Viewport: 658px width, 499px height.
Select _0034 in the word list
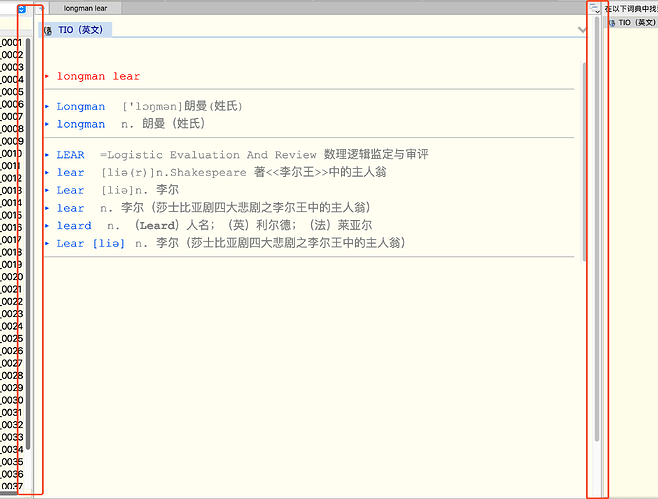click(x=11, y=449)
